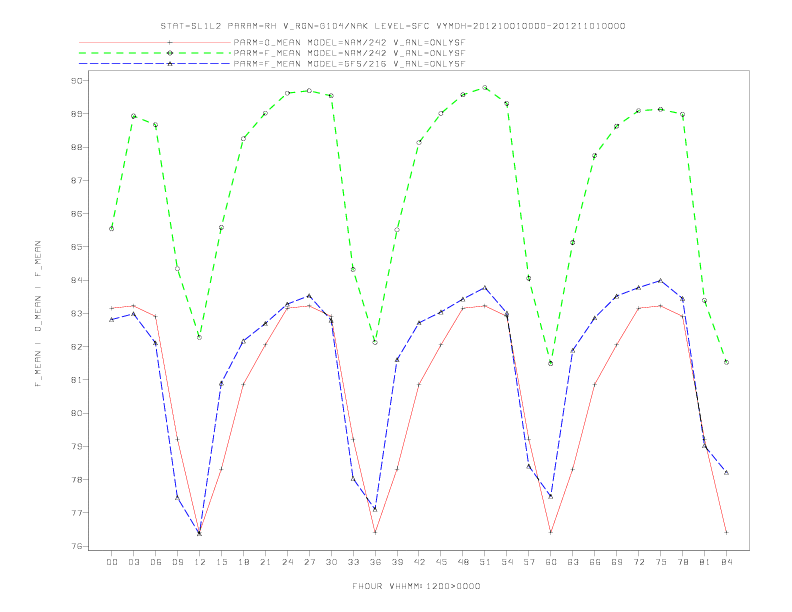
Task: Click x-axis forecast hour label 75
Action: point(661,562)
